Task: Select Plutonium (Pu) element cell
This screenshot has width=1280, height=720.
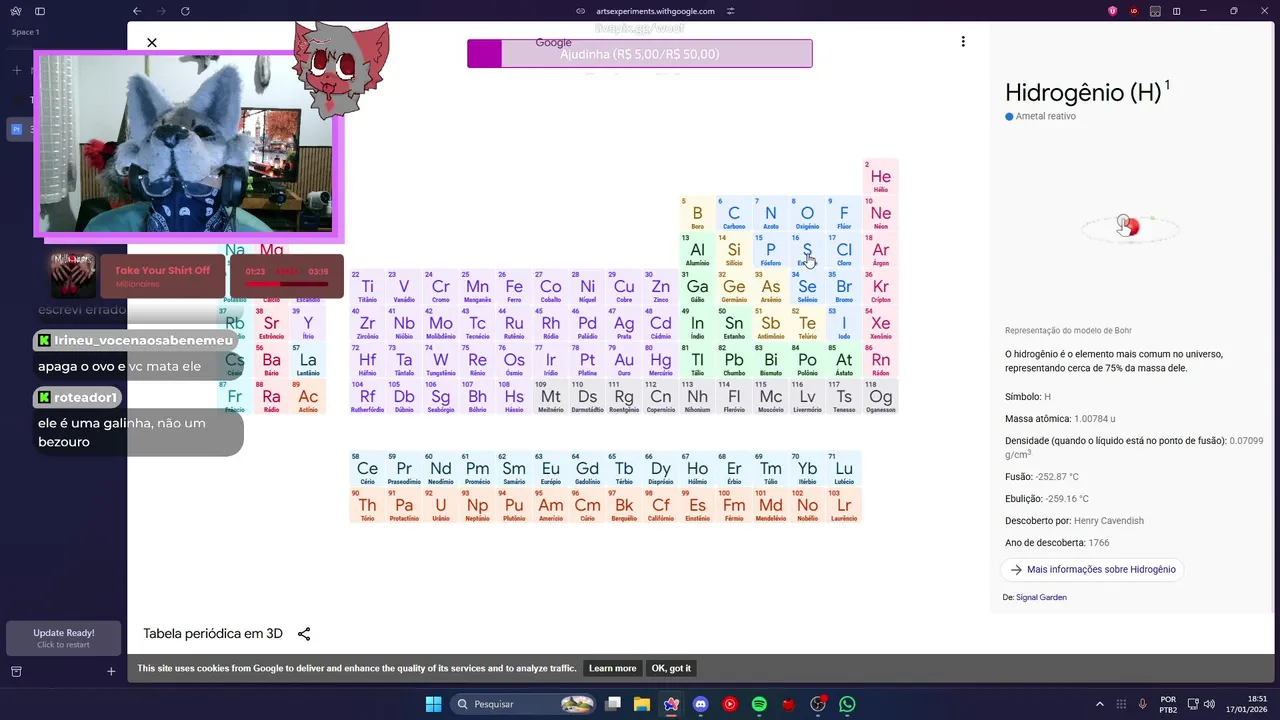Action: [514, 506]
